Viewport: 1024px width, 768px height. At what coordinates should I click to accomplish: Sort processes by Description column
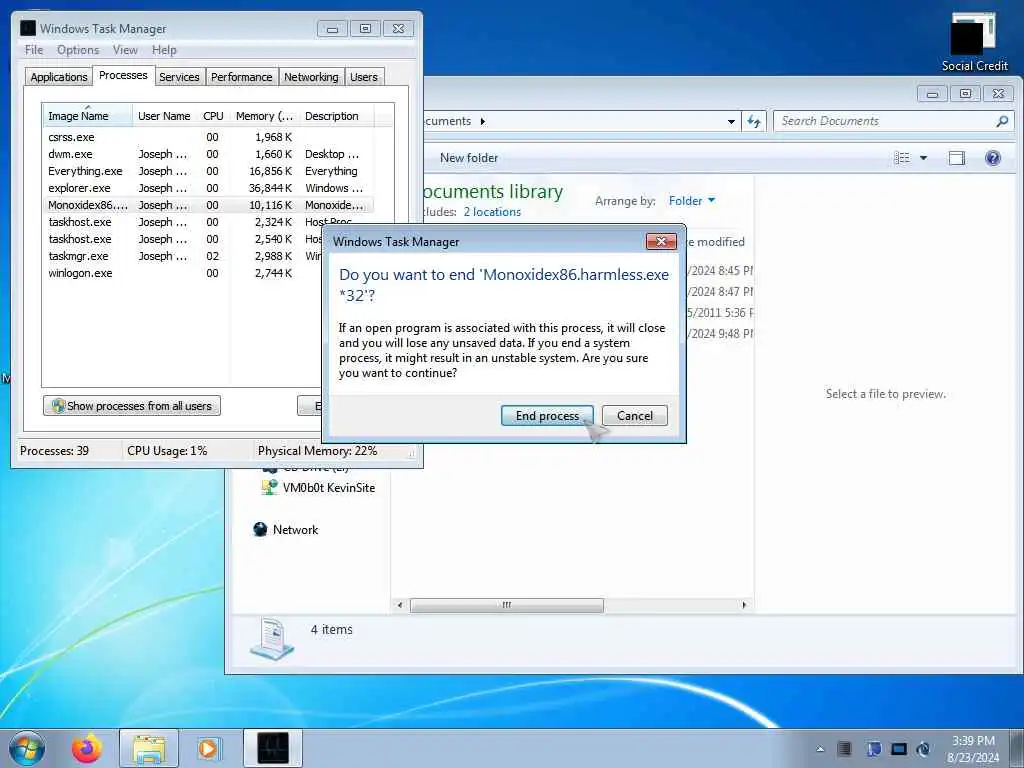point(336,116)
